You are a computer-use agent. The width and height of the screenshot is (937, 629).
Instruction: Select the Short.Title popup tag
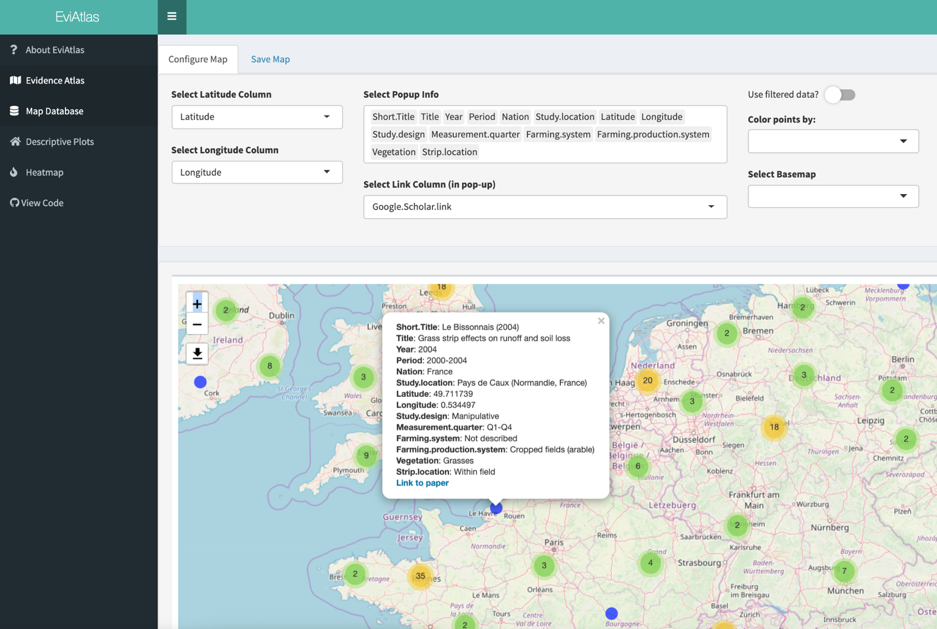pyautogui.click(x=393, y=116)
